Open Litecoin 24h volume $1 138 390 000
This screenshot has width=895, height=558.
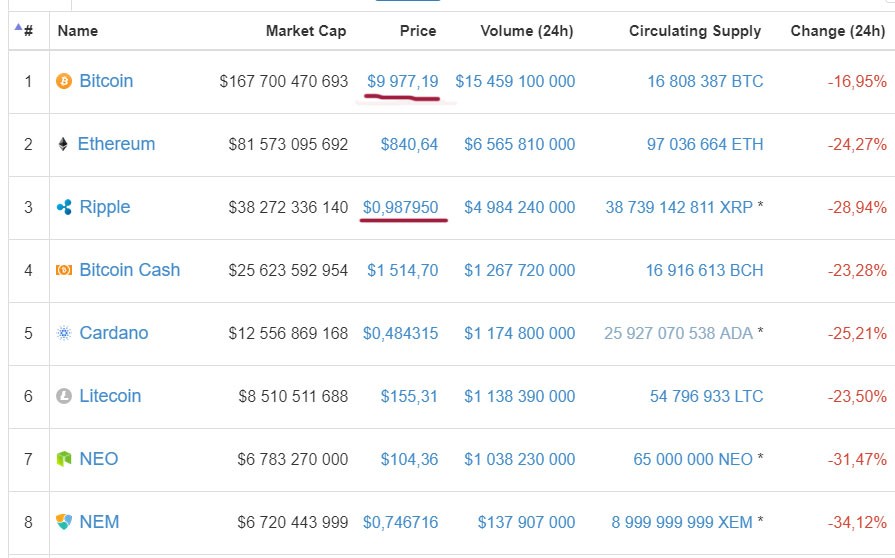coord(519,396)
